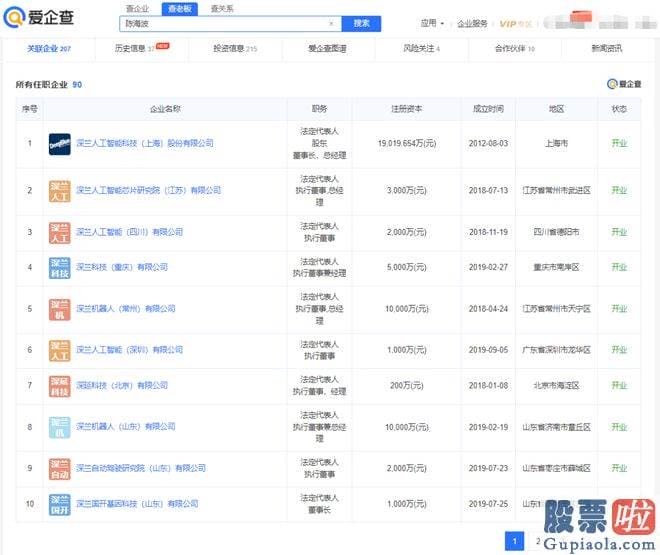Screen dimensions: 660x555
Task: Click the search input field
Action: pos(230,24)
